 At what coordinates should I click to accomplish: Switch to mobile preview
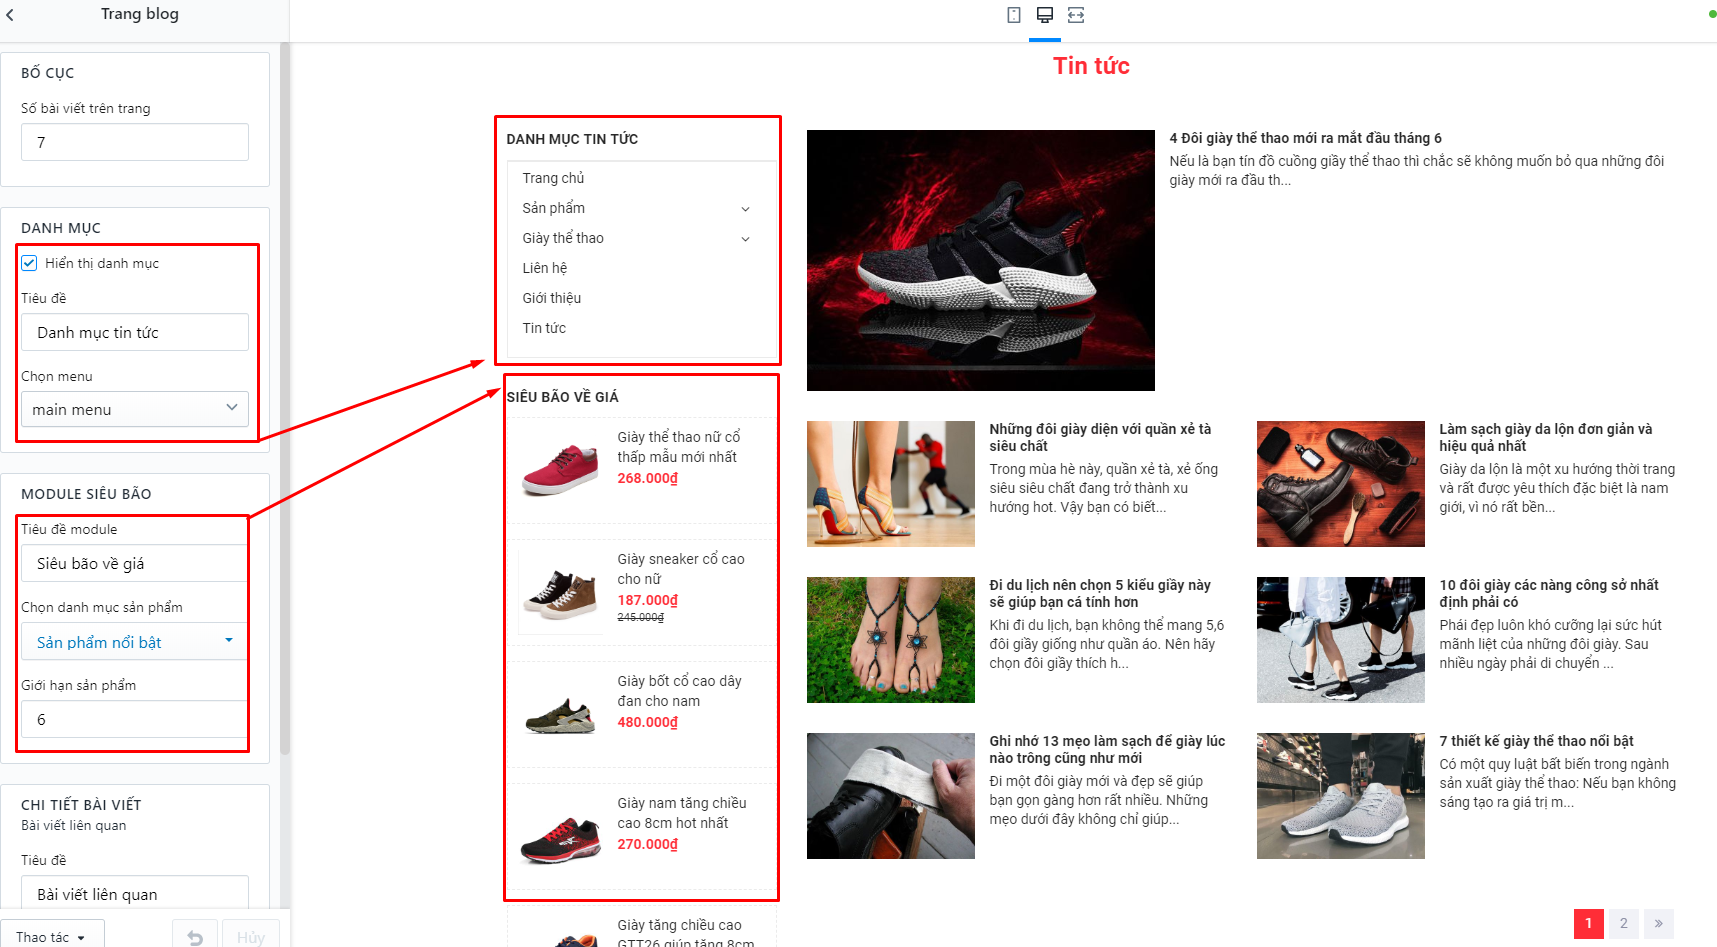pos(1014,15)
